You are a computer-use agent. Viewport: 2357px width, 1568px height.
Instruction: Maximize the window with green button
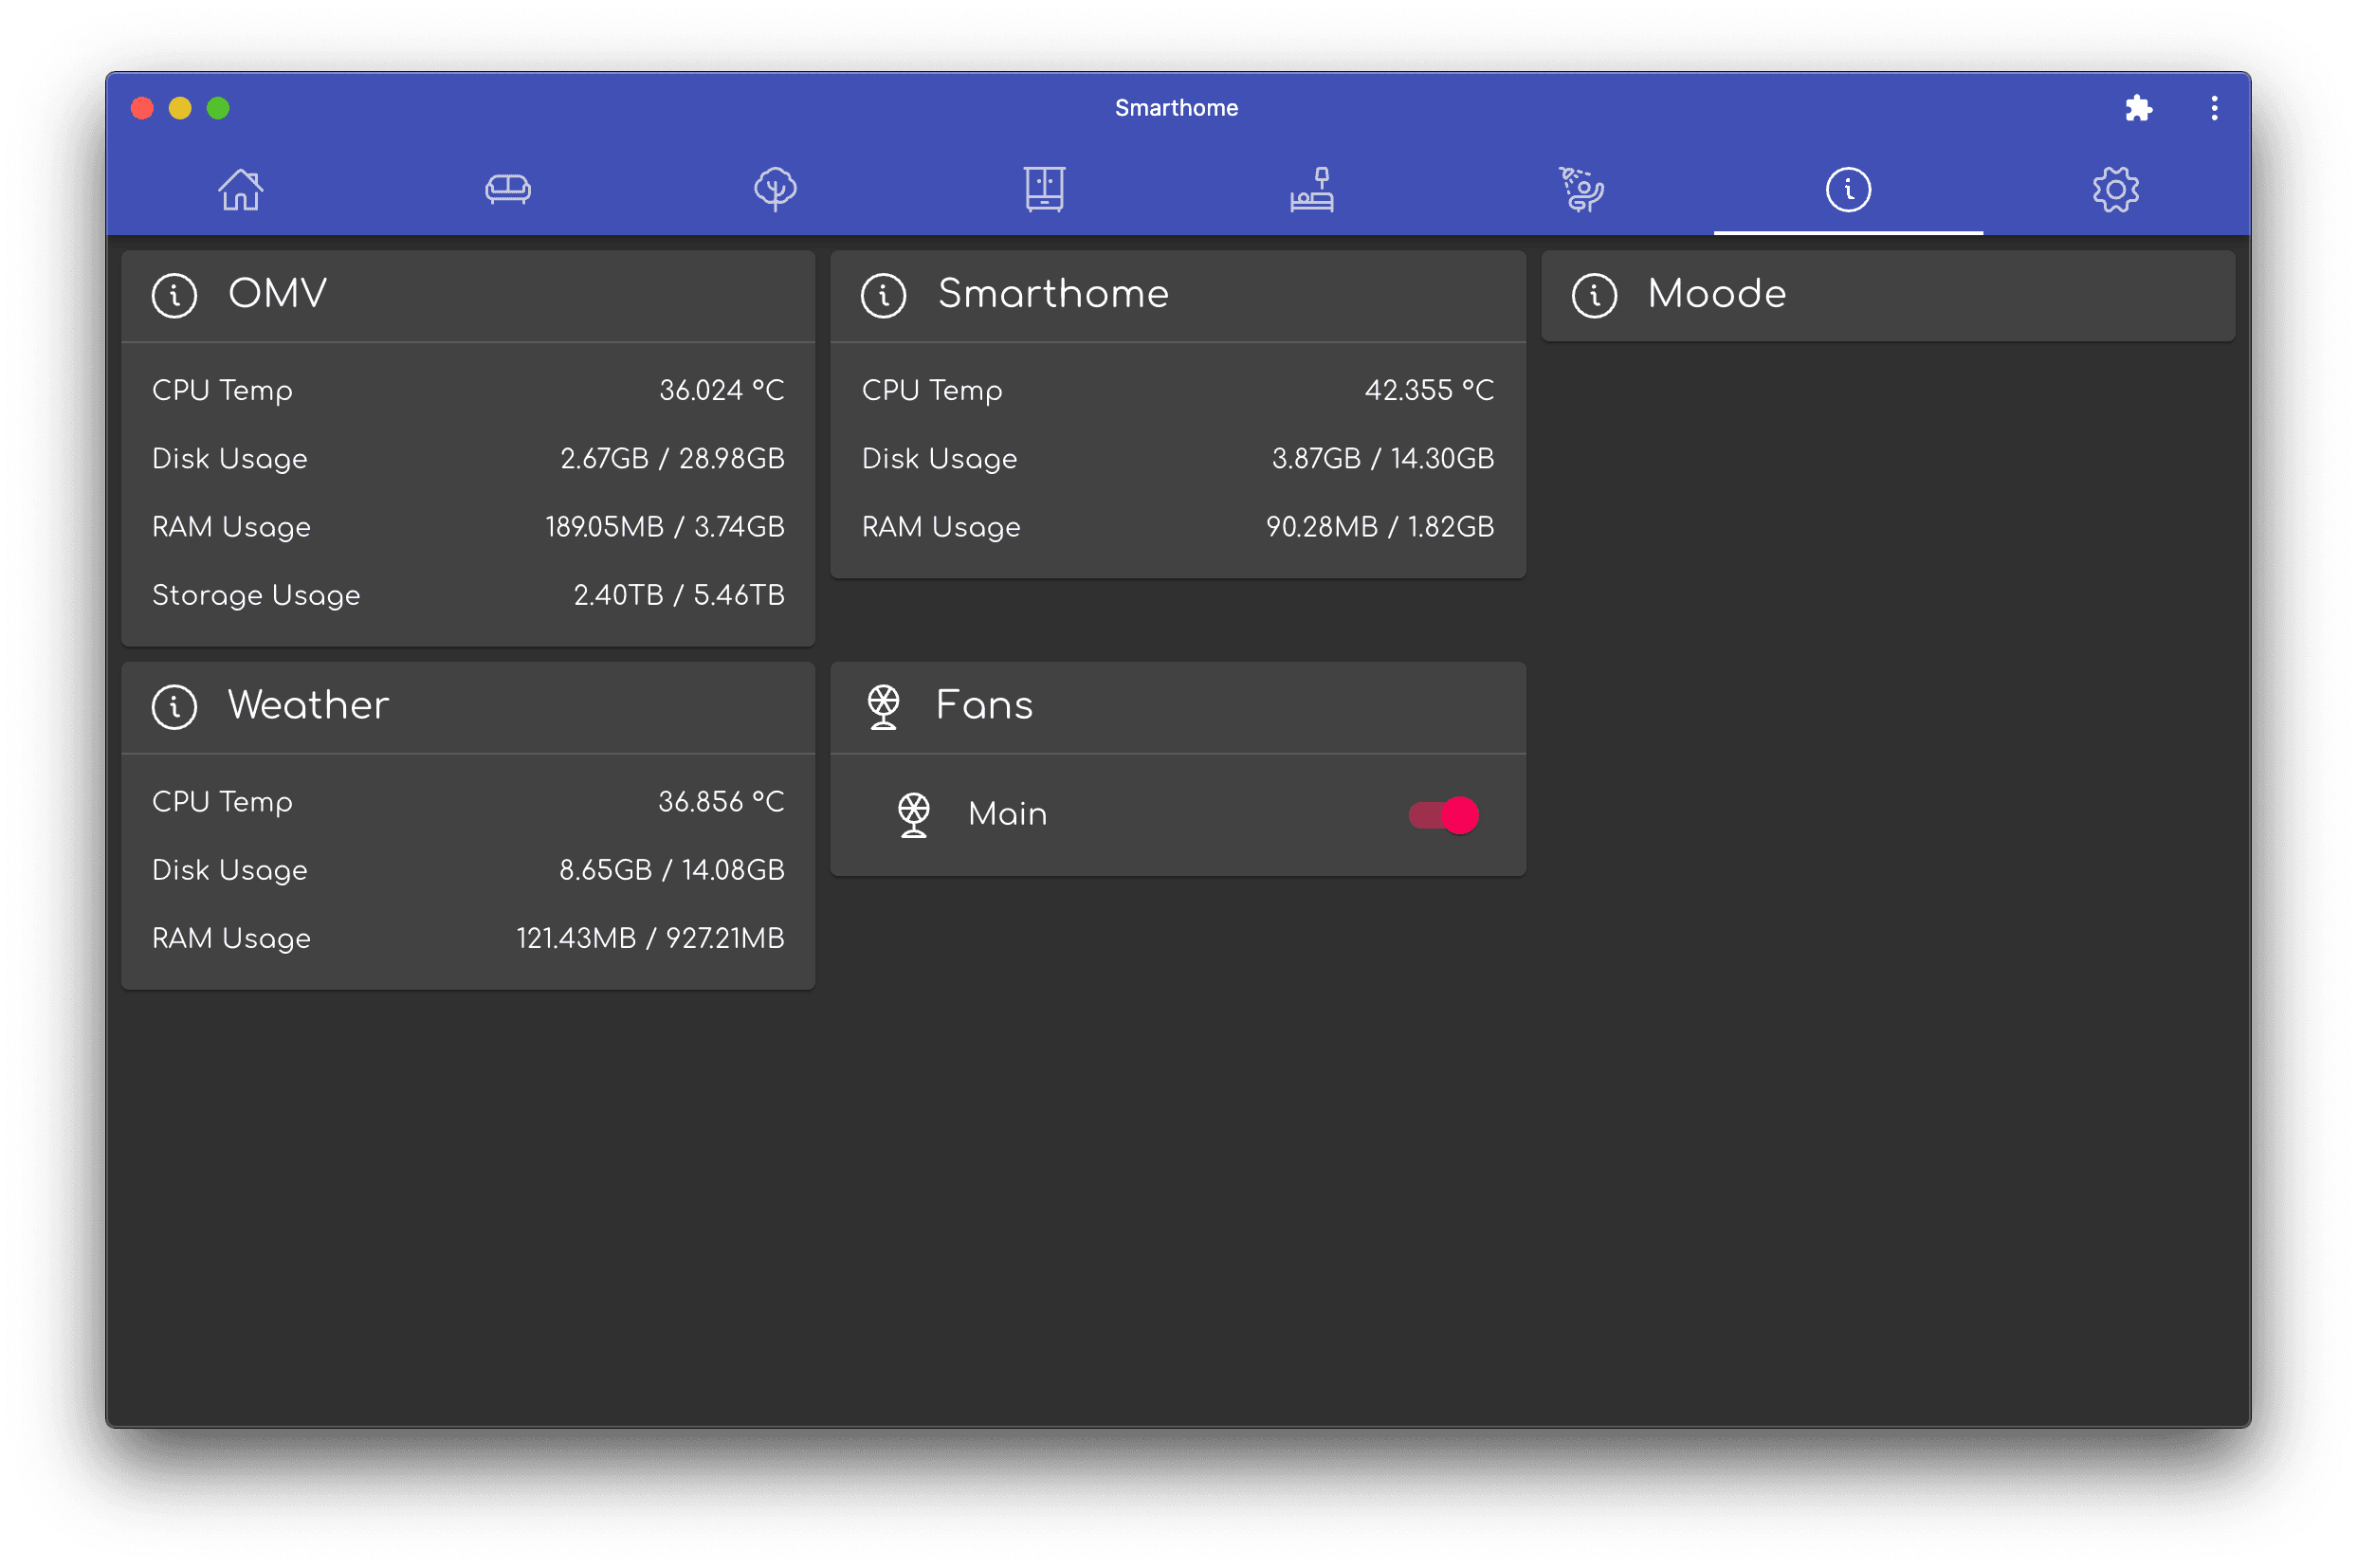click(218, 108)
